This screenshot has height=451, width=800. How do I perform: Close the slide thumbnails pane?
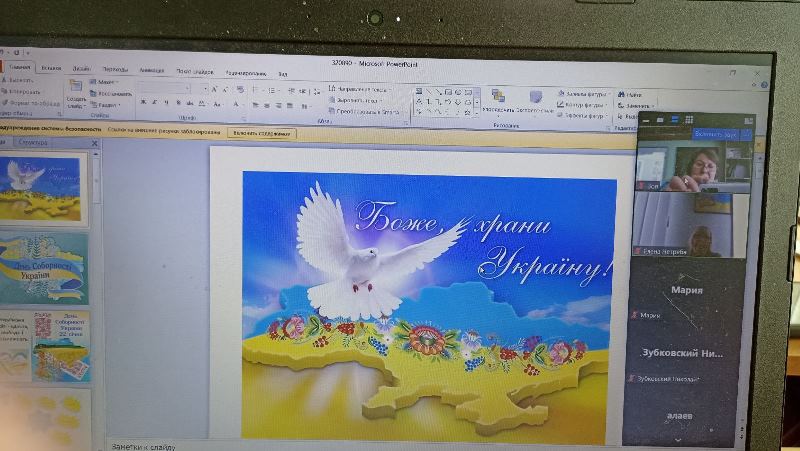(x=94, y=143)
